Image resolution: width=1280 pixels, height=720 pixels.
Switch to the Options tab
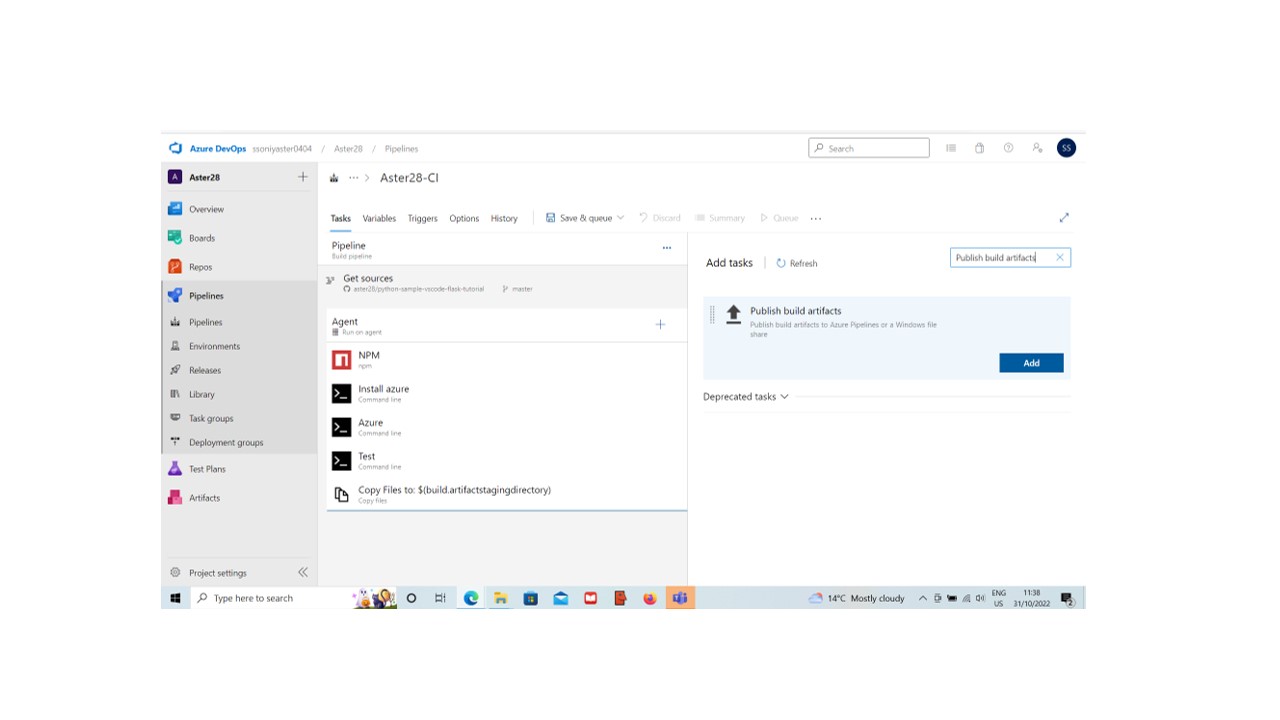pyautogui.click(x=464, y=218)
